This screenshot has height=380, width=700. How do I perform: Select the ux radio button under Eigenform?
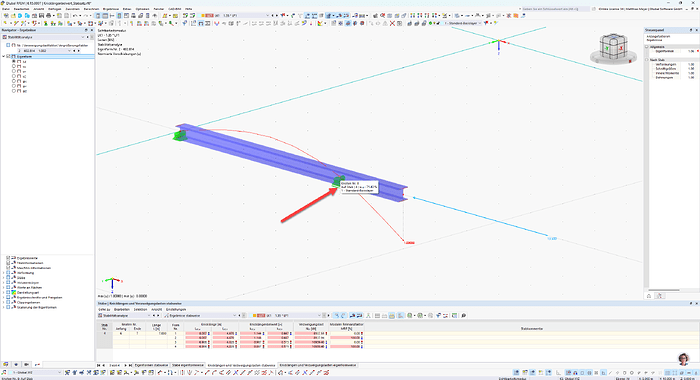[14, 66]
